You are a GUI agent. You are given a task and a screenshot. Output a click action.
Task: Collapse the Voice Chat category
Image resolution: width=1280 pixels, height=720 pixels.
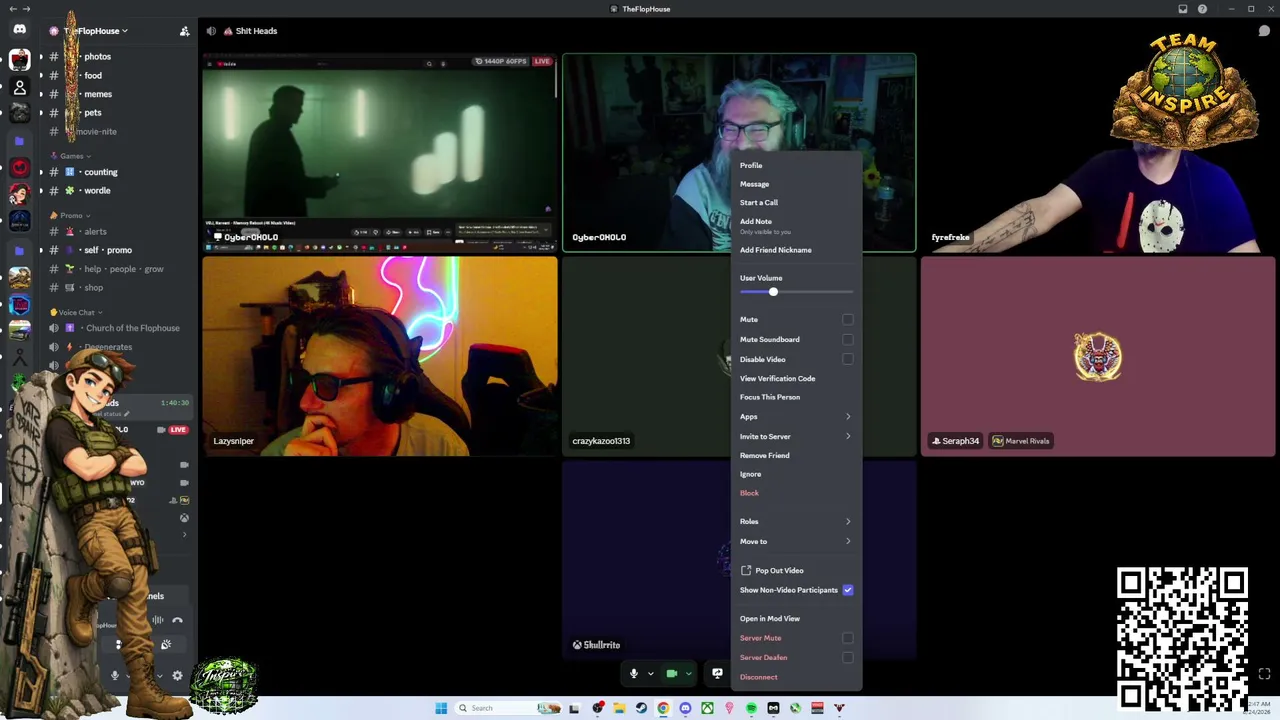(76, 312)
